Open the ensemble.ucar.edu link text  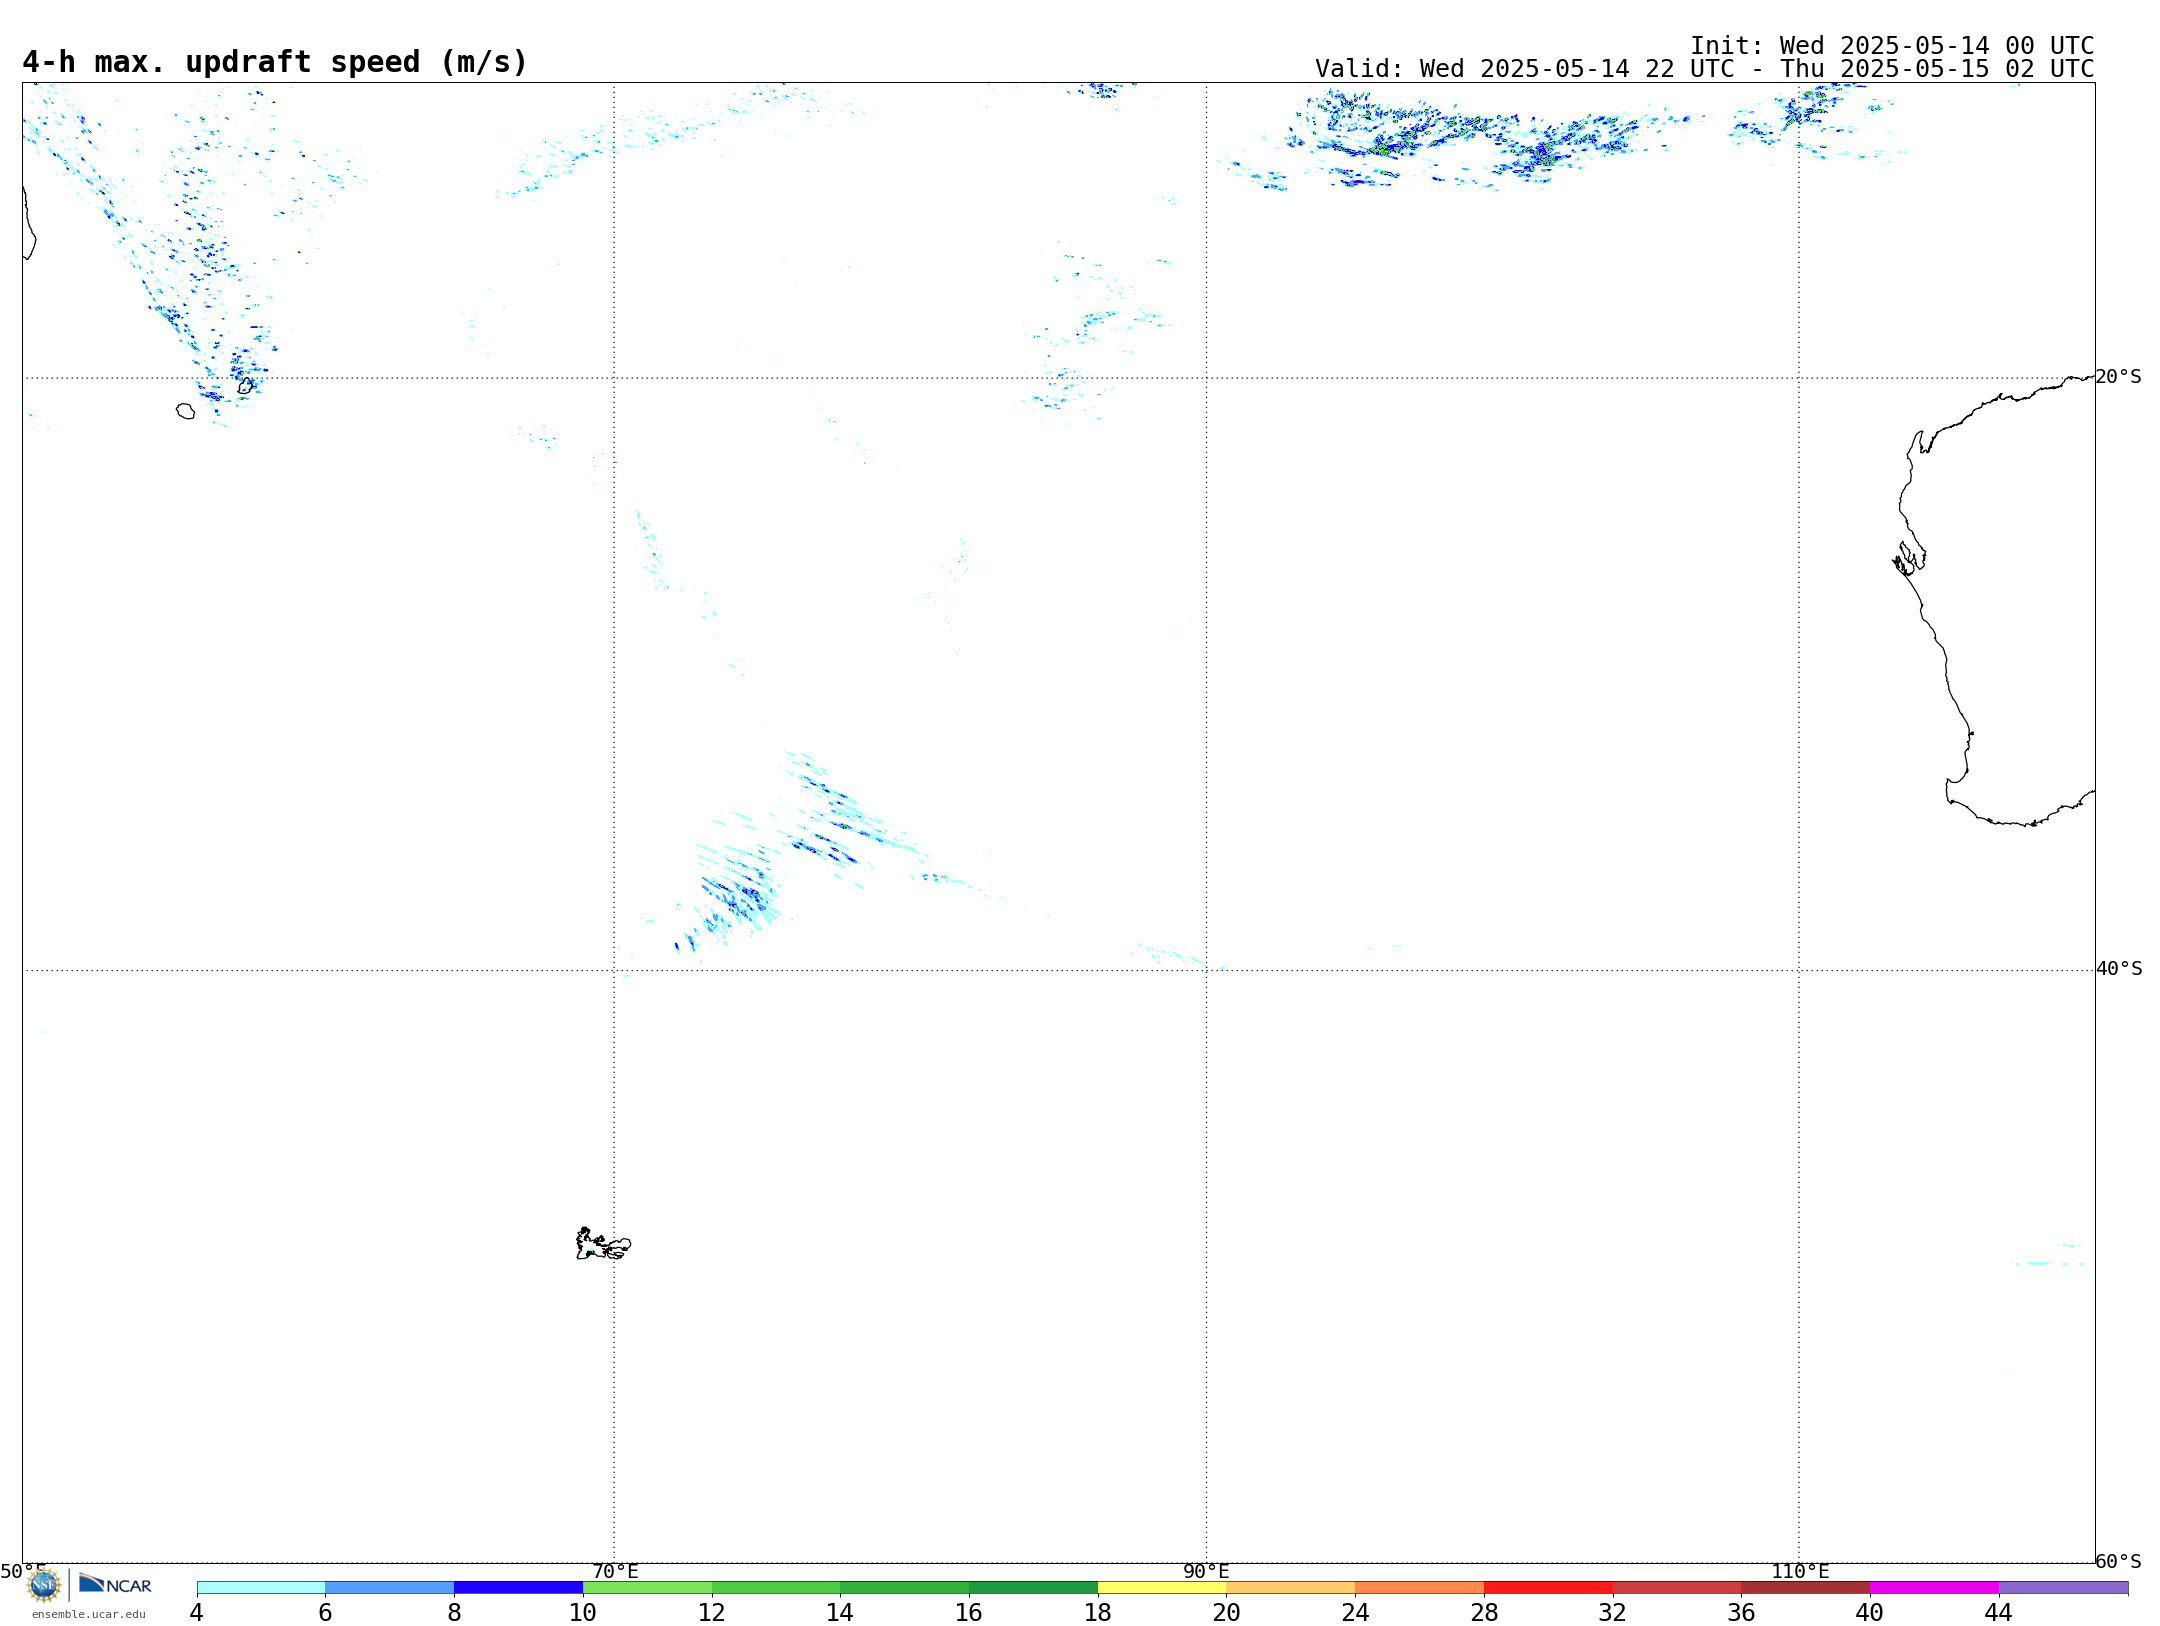[x=89, y=1614]
